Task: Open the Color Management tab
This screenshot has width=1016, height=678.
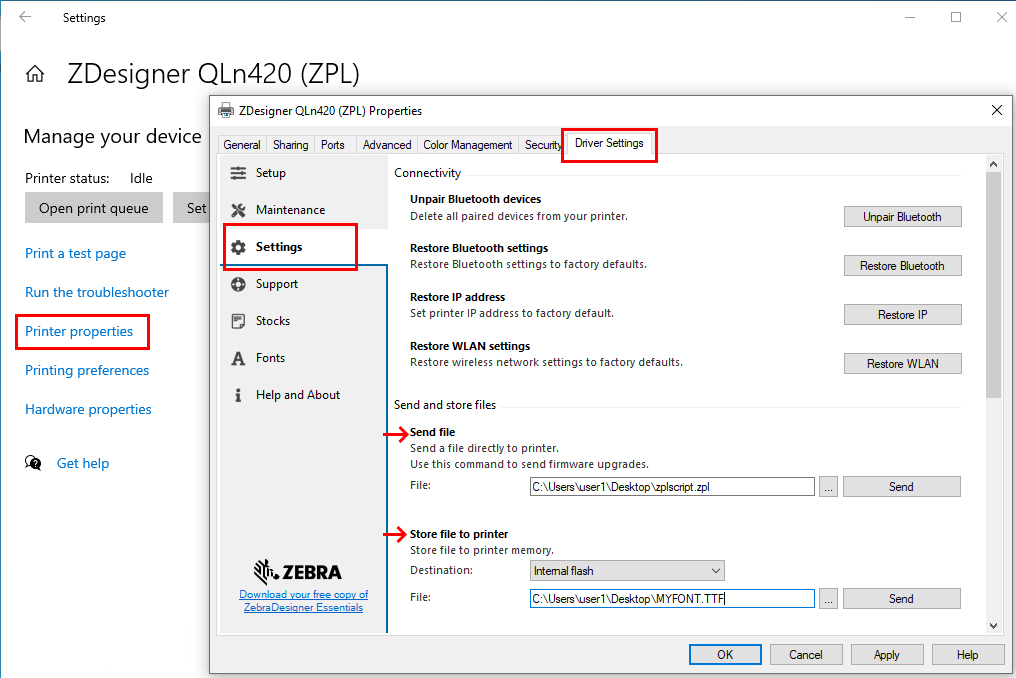Action: tap(467, 145)
